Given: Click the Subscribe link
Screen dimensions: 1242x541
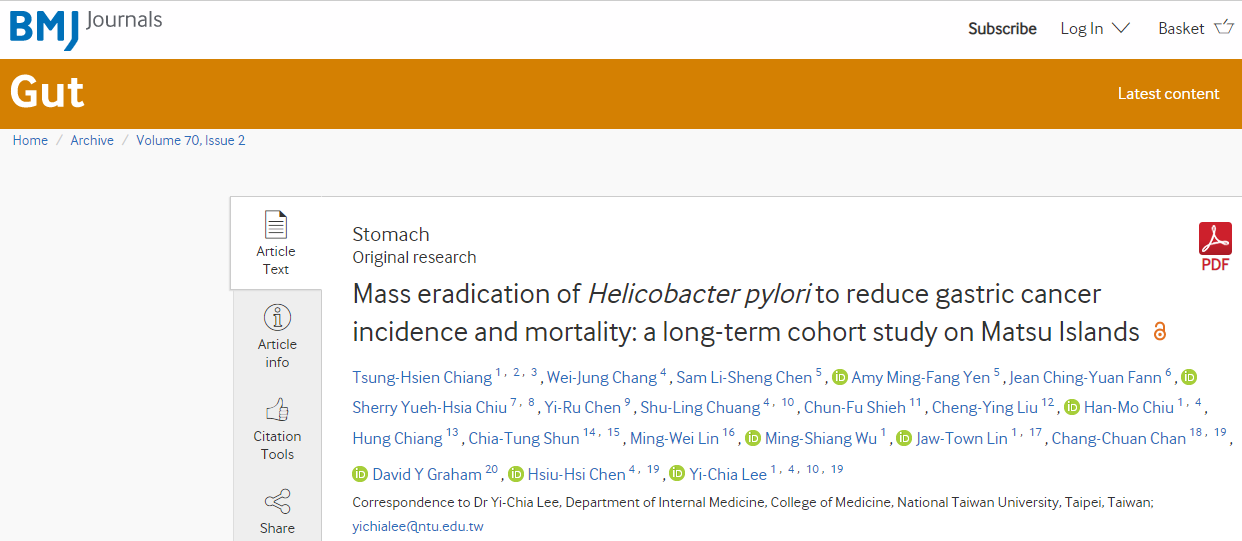Looking at the screenshot, I should pyautogui.click(x=1002, y=28).
